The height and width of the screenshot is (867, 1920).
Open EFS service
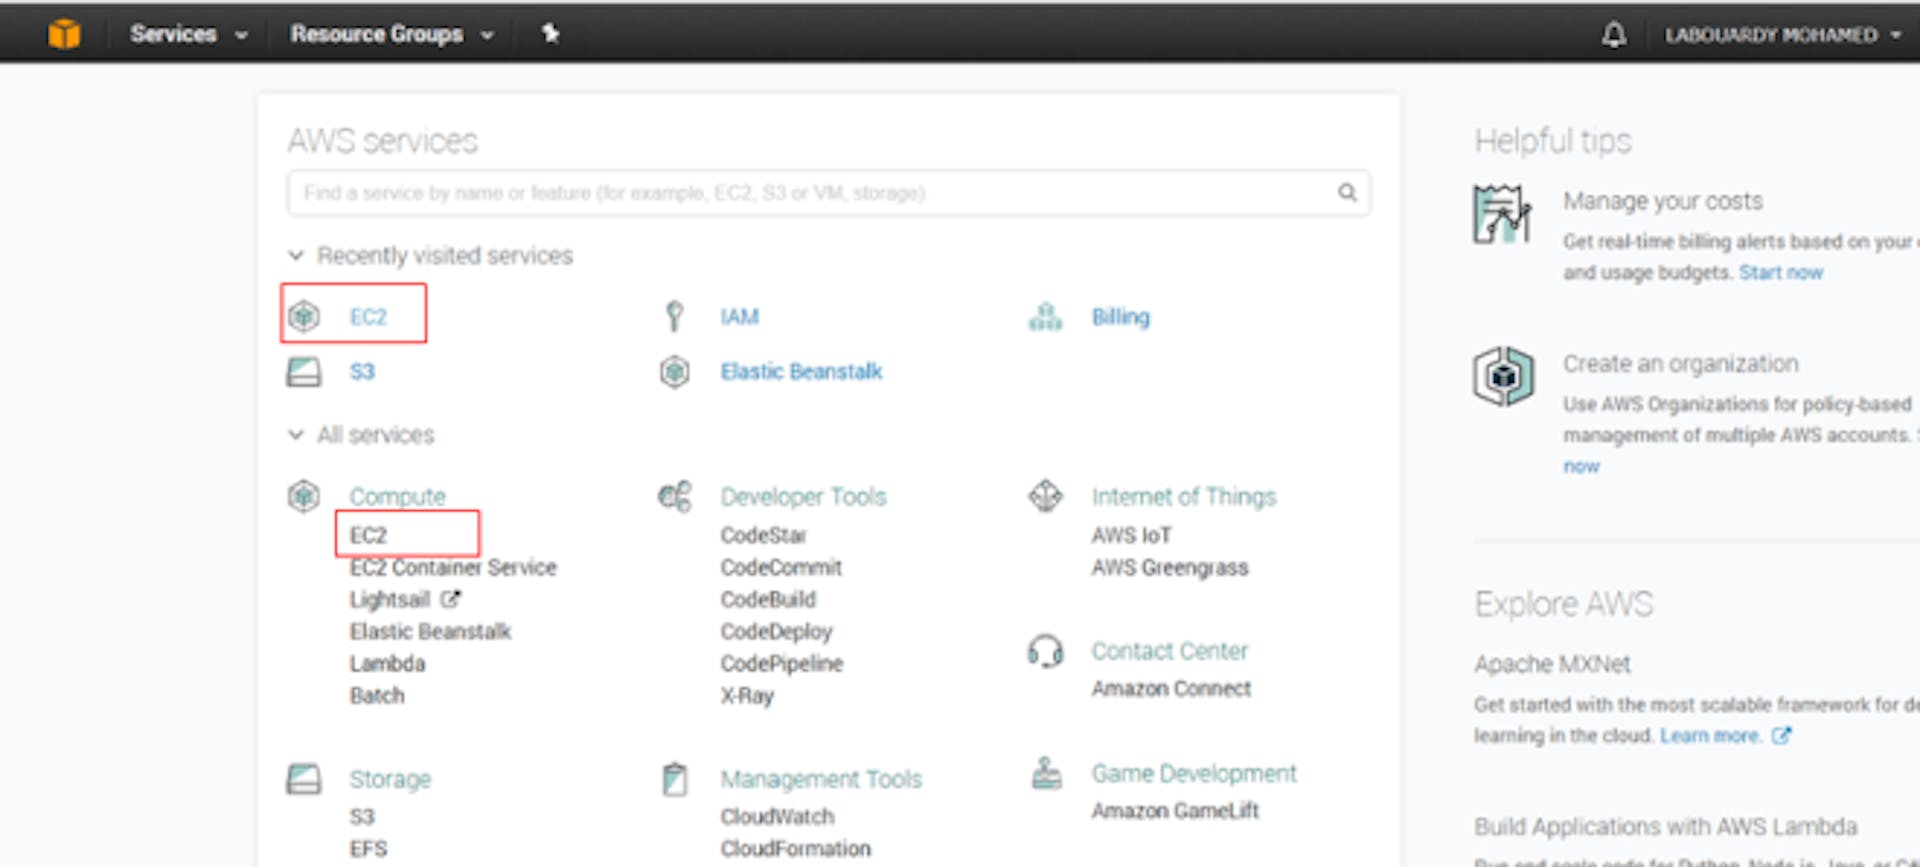pyautogui.click(x=368, y=848)
